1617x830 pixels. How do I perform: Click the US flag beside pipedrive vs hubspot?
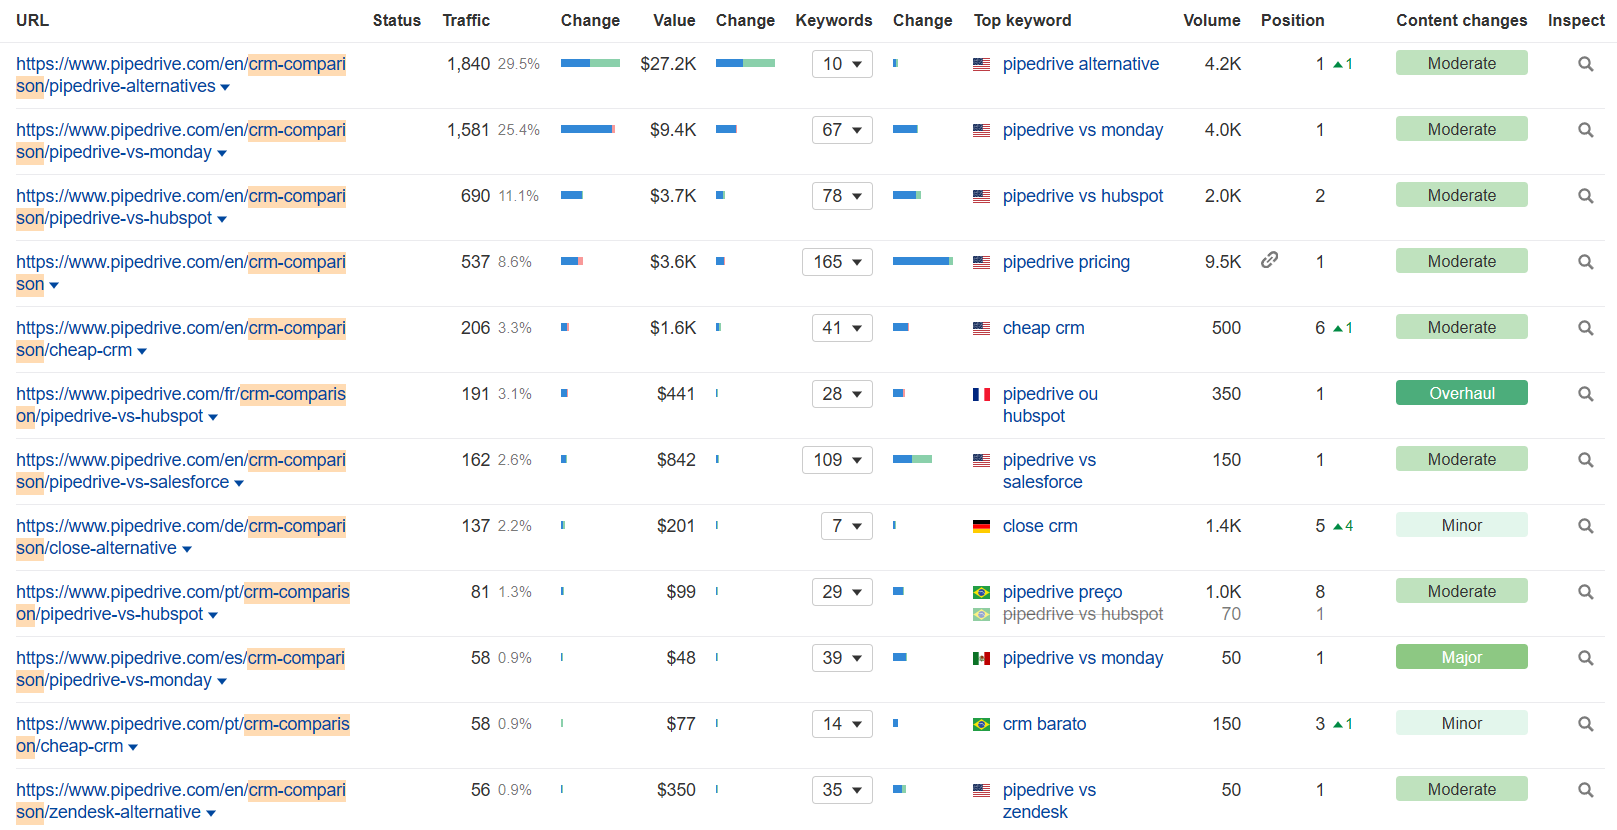982,197
